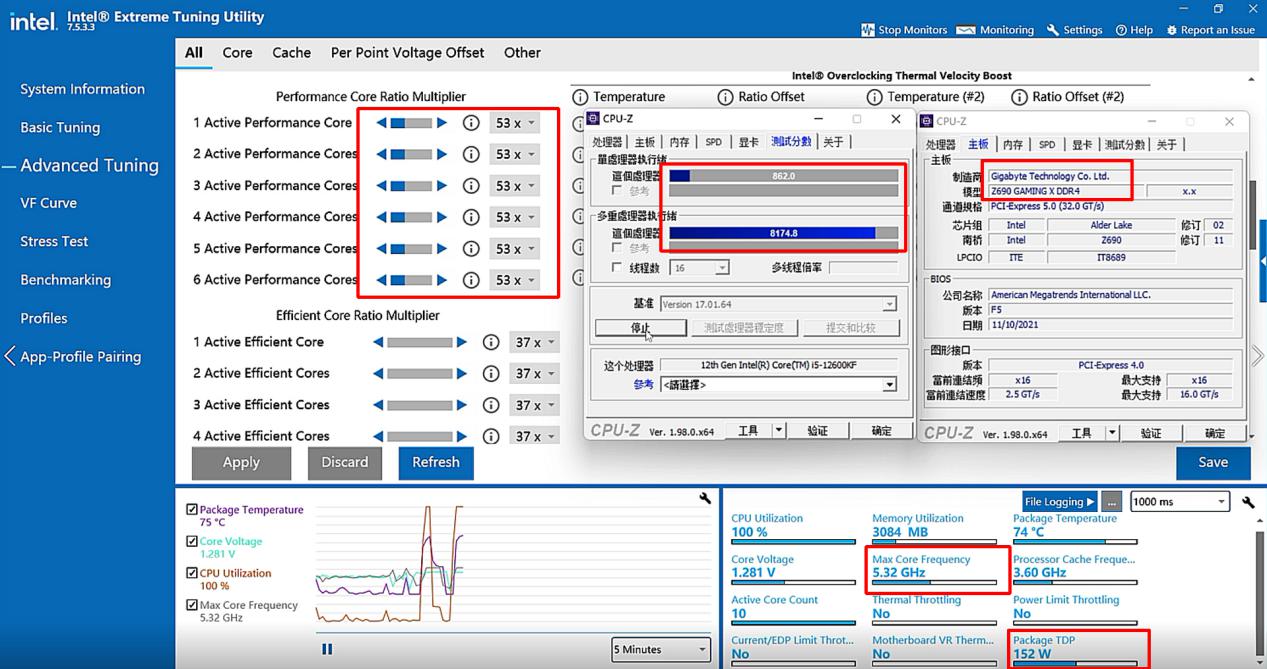Click the Apply button
The image size is (1267, 669).
point(241,462)
